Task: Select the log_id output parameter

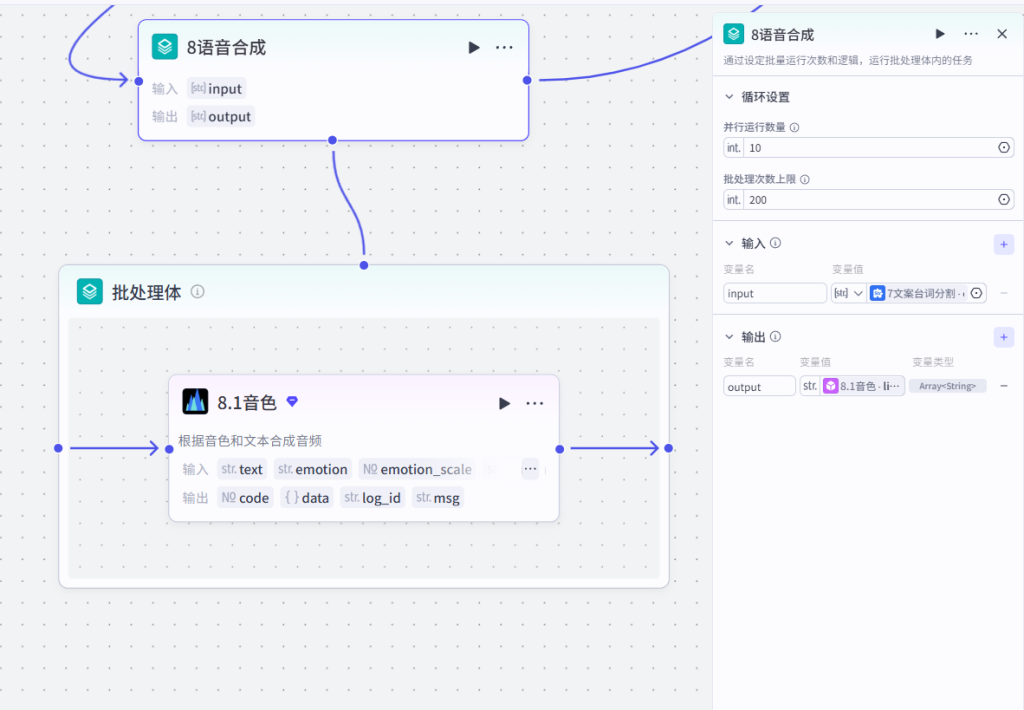Action: tap(372, 498)
